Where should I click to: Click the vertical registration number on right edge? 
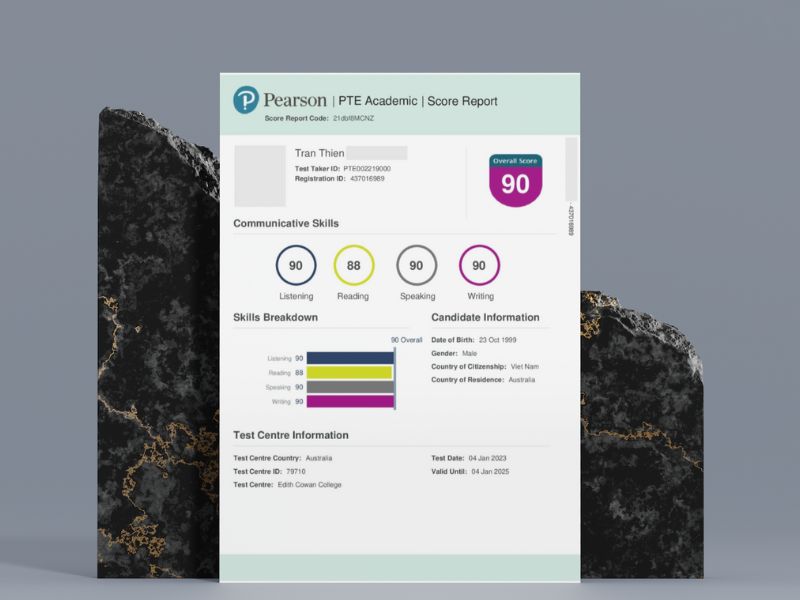click(571, 220)
